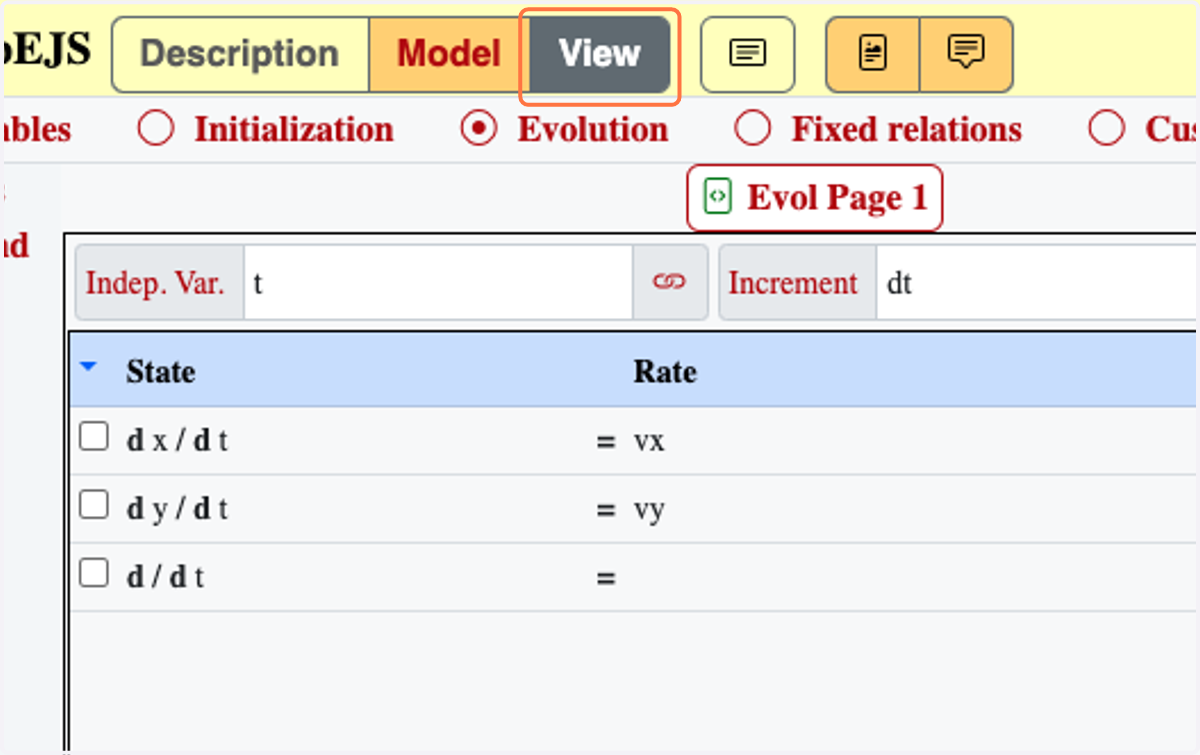Switch to the View tab
This screenshot has height=755, width=1200.
point(600,54)
